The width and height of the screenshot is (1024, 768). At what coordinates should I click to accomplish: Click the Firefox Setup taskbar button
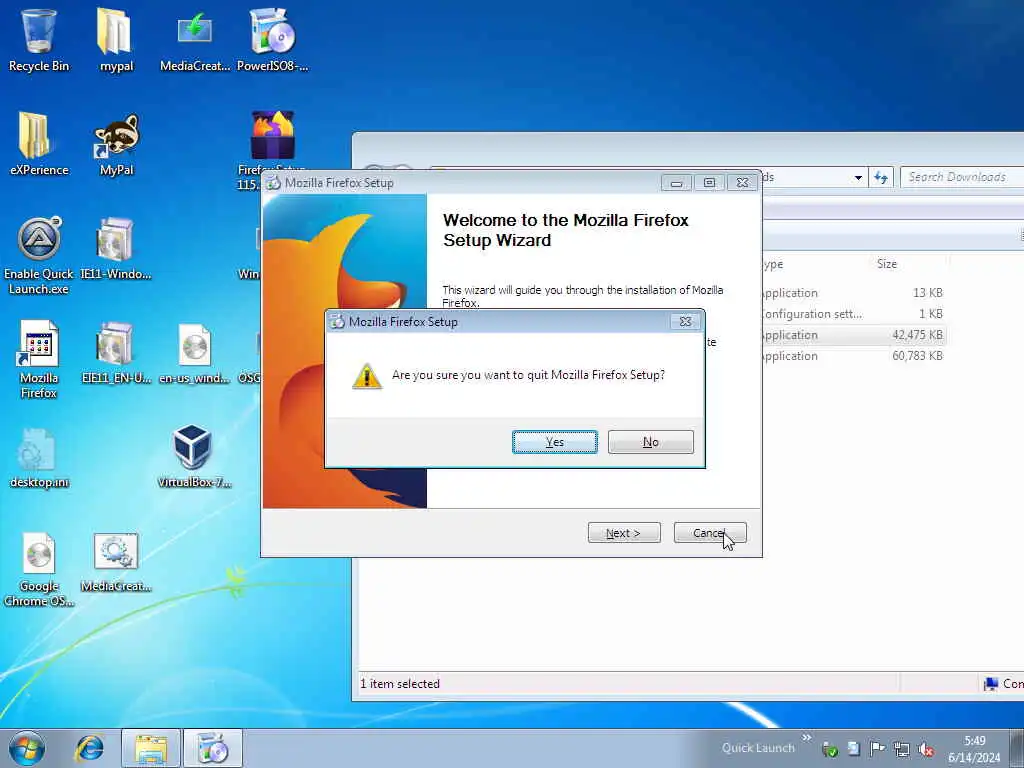pos(212,748)
